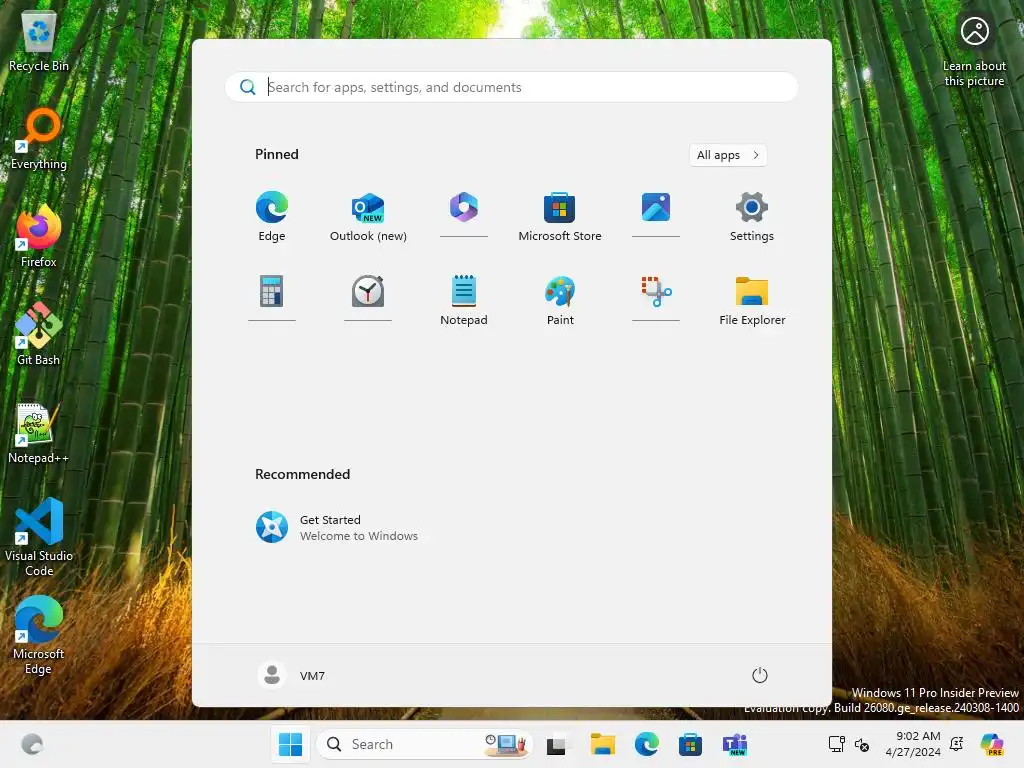Open Microsoft Teams on the taskbar

point(735,744)
